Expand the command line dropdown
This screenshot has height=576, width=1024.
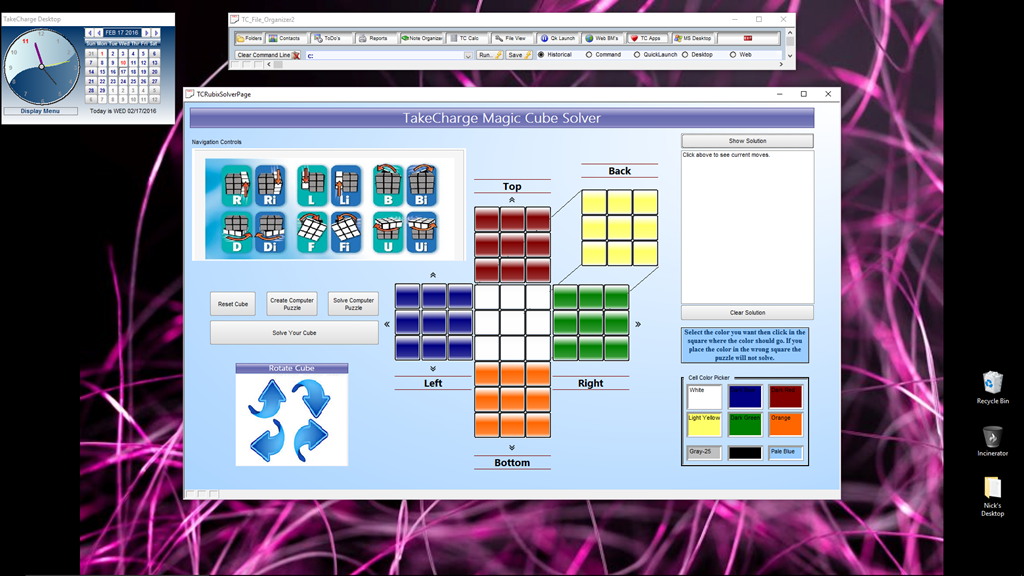point(468,56)
